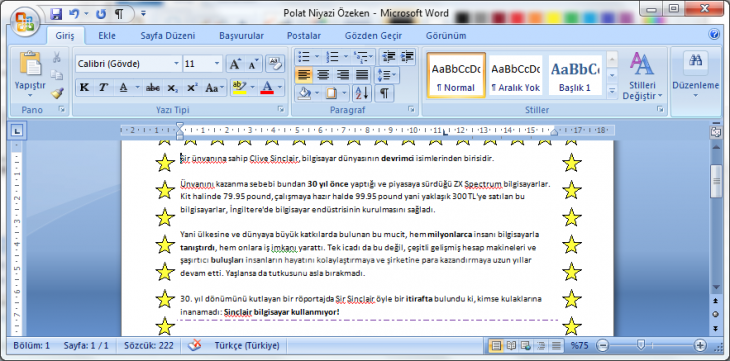Viewport: 730px width, 361px height.
Task: Grow font size with the large A
Action: point(235,64)
